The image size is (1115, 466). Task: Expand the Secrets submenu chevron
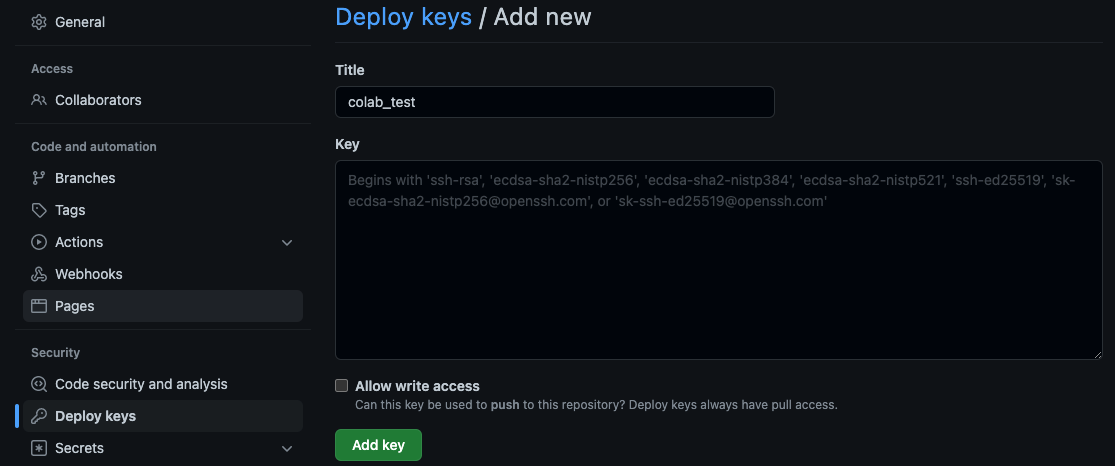pyautogui.click(x=287, y=448)
